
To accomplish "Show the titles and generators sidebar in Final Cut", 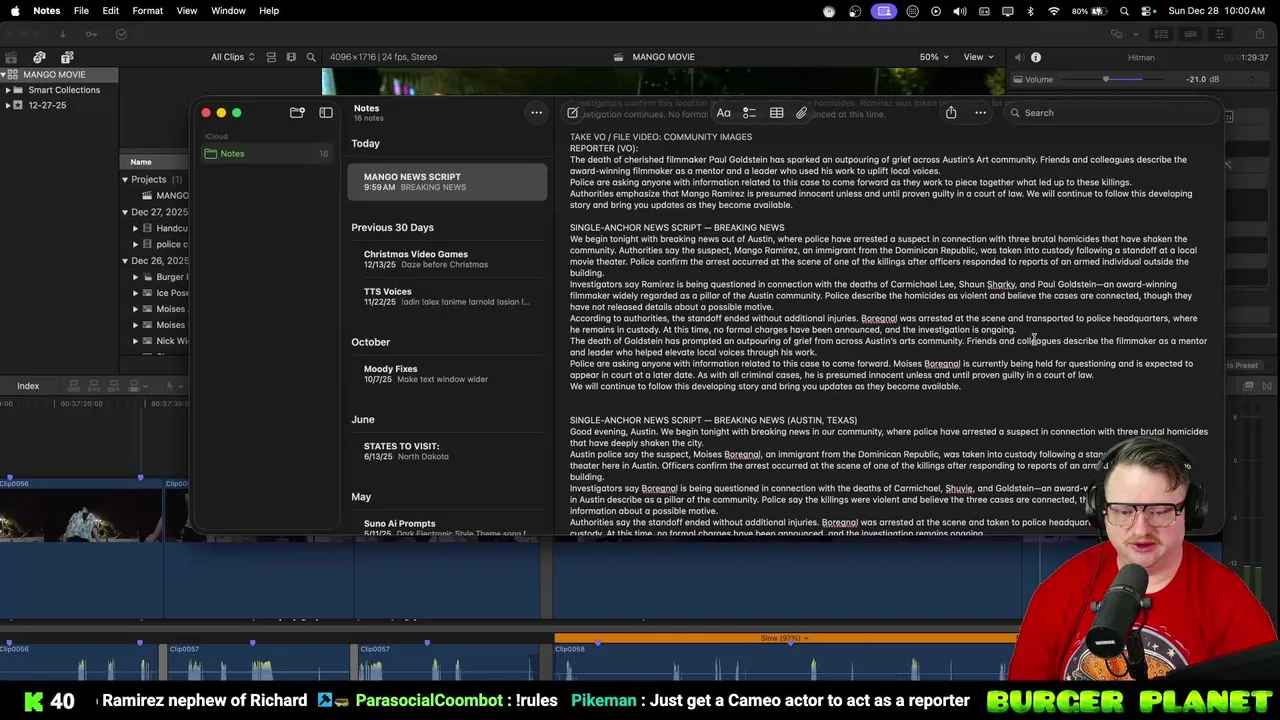I will [67, 57].
